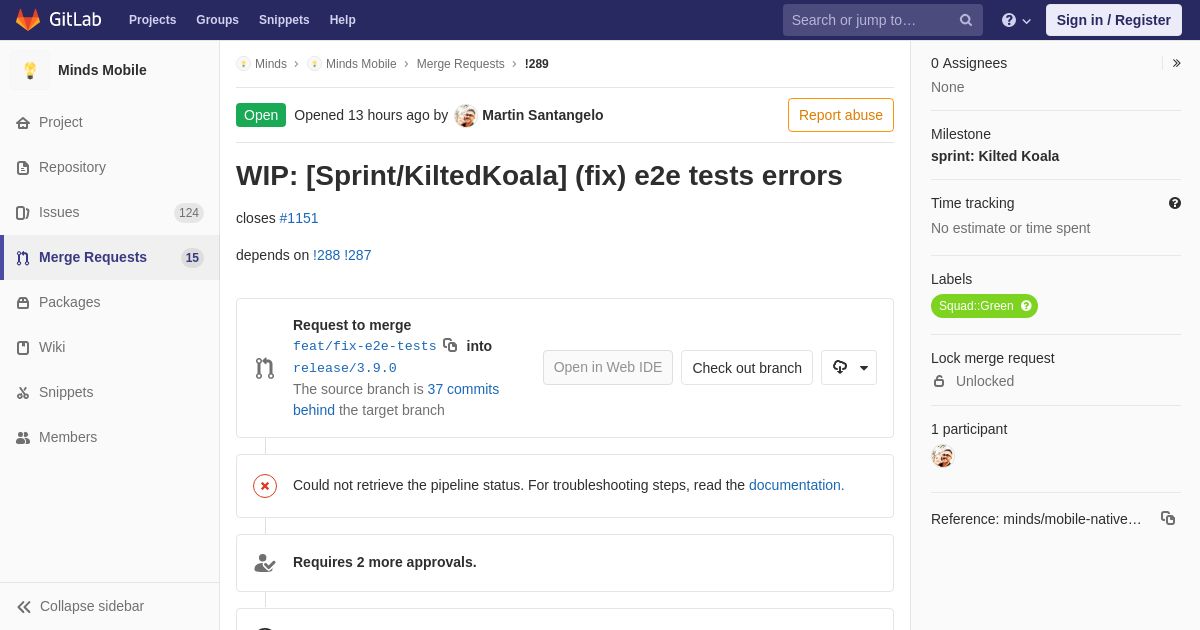Click Martin Santangelo's avatar next to the author name

pos(466,116)
